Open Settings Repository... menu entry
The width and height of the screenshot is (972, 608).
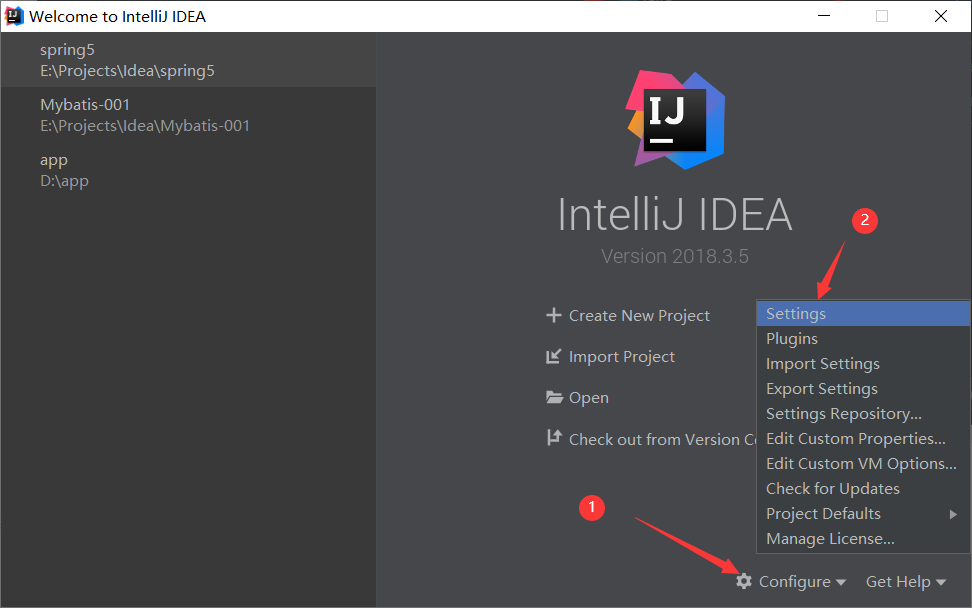click(863, 414)
